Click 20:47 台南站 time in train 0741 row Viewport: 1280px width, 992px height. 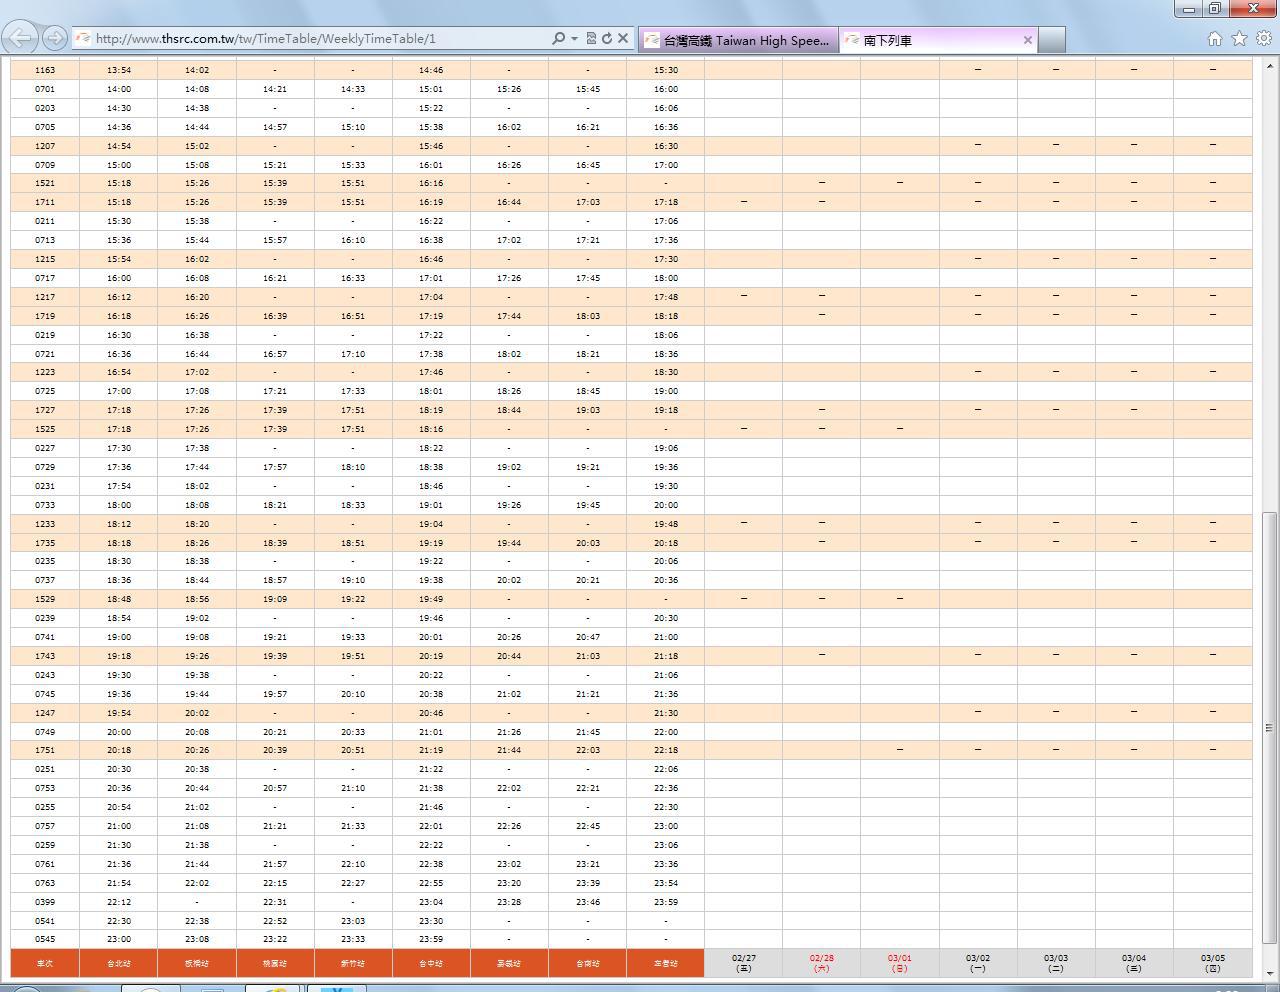(x=588, y=637)
